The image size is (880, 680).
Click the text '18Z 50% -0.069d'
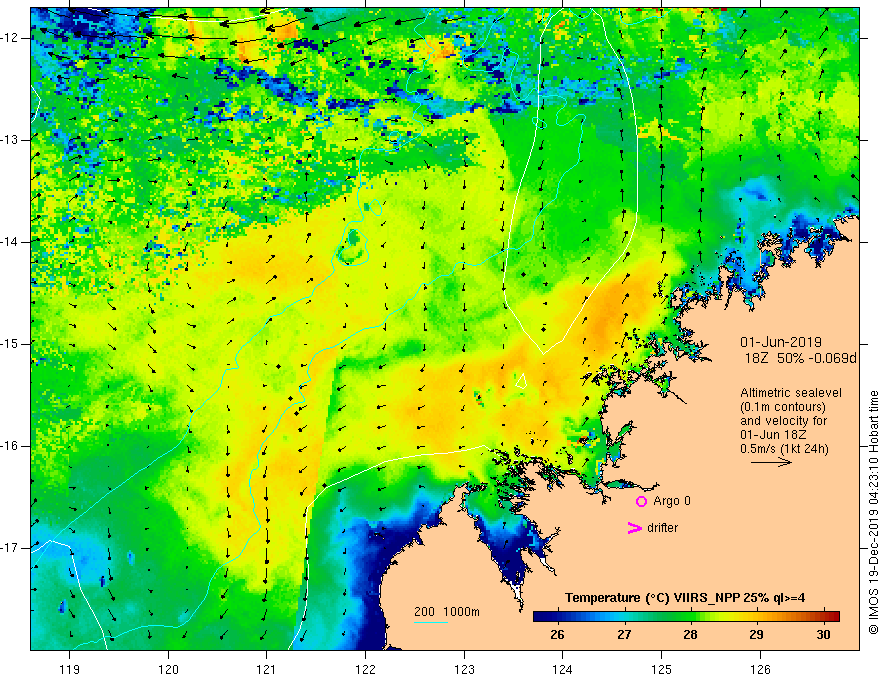click(801, 358)
